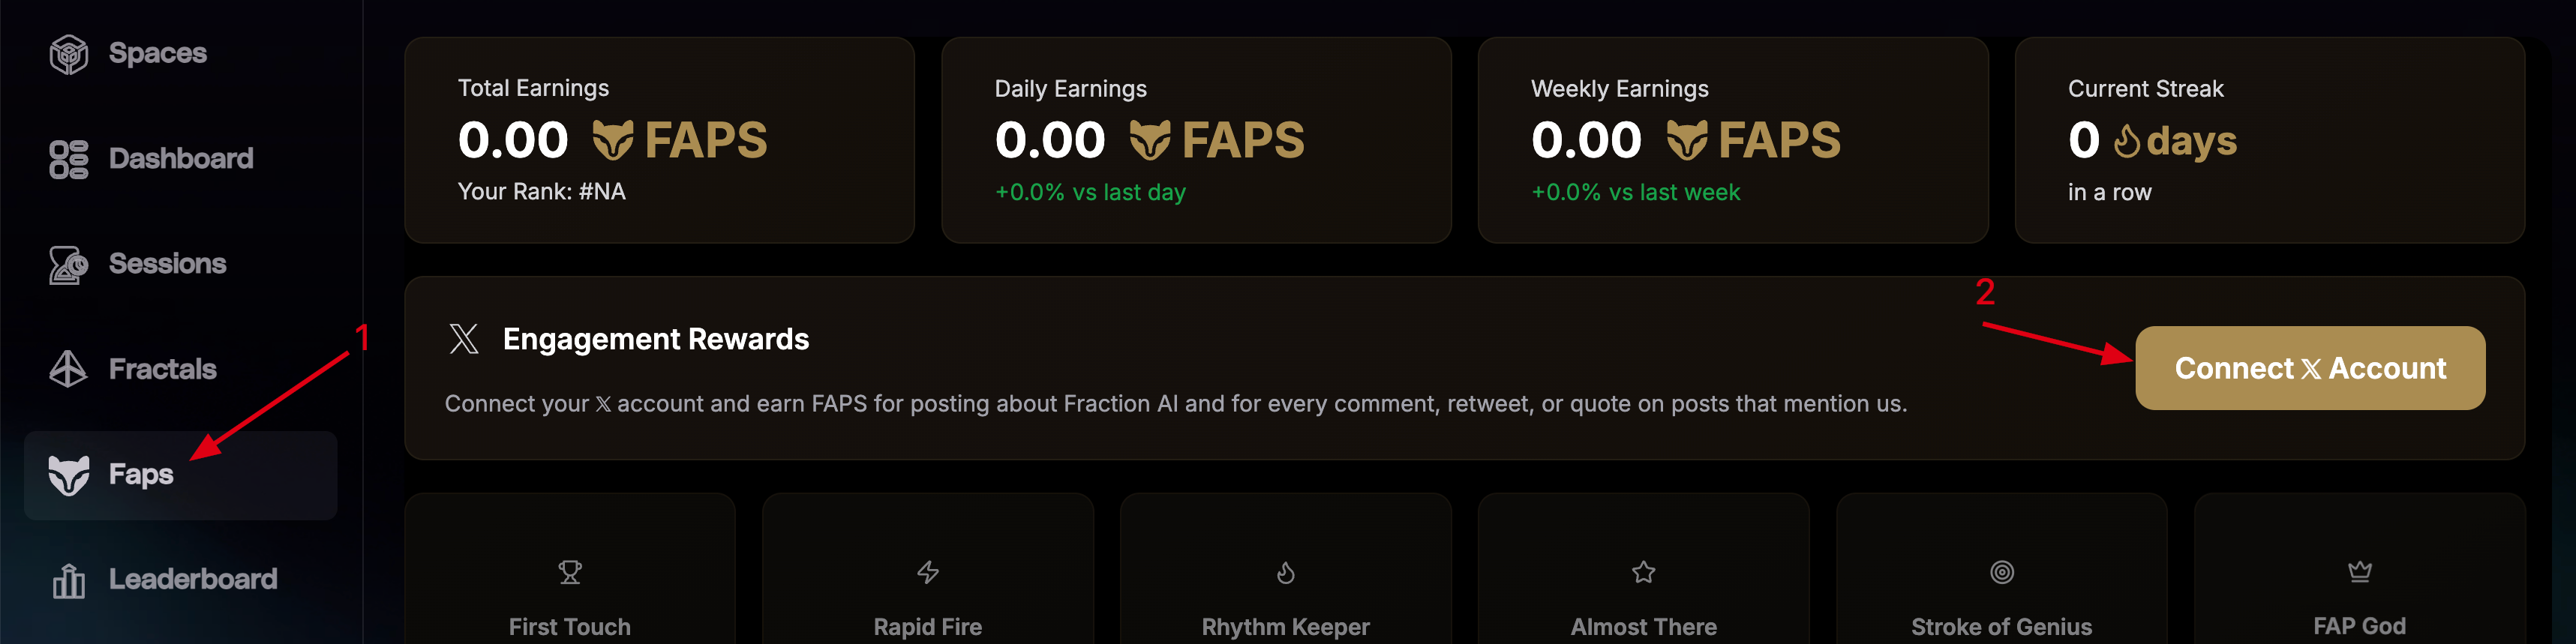Screen dimensions: 2576x644
Task: Click the First Touch trophy icon
Action: (x=570, y=572)
